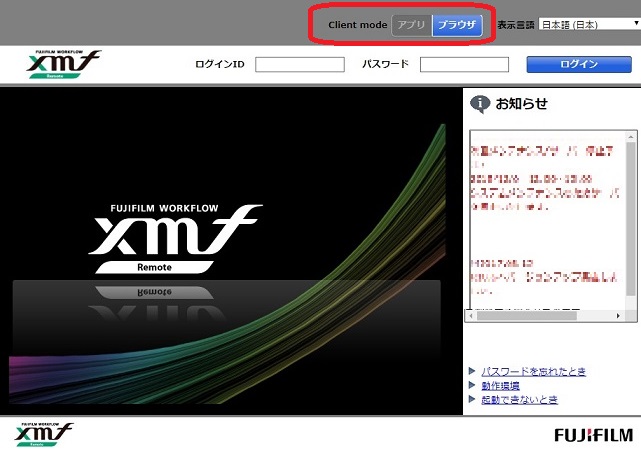The image size is (641, 458).
Task: Open the 表示言語 language dropdown
Action: 589,25
